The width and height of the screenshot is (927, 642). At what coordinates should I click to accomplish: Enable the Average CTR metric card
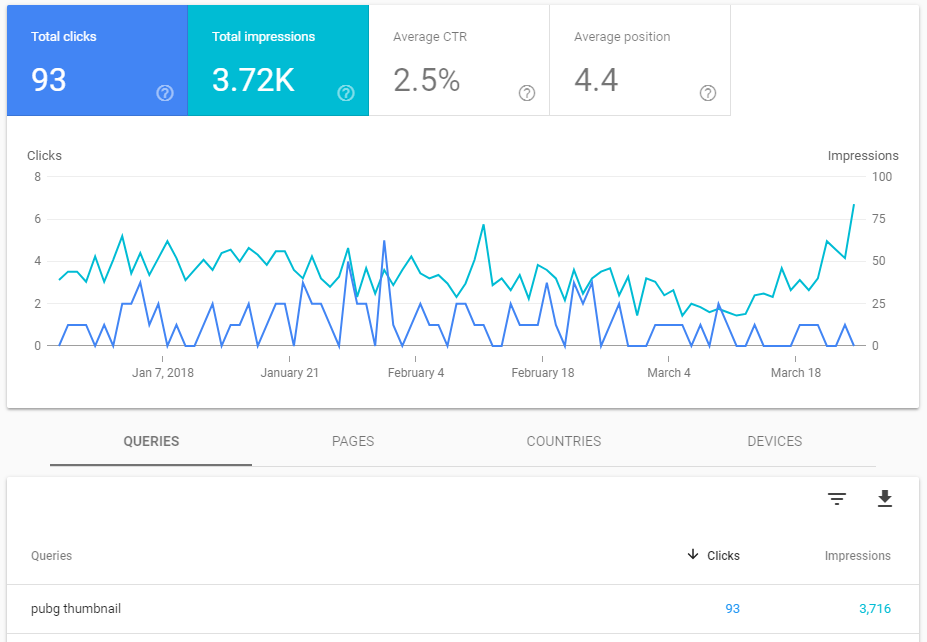[458, 61]
